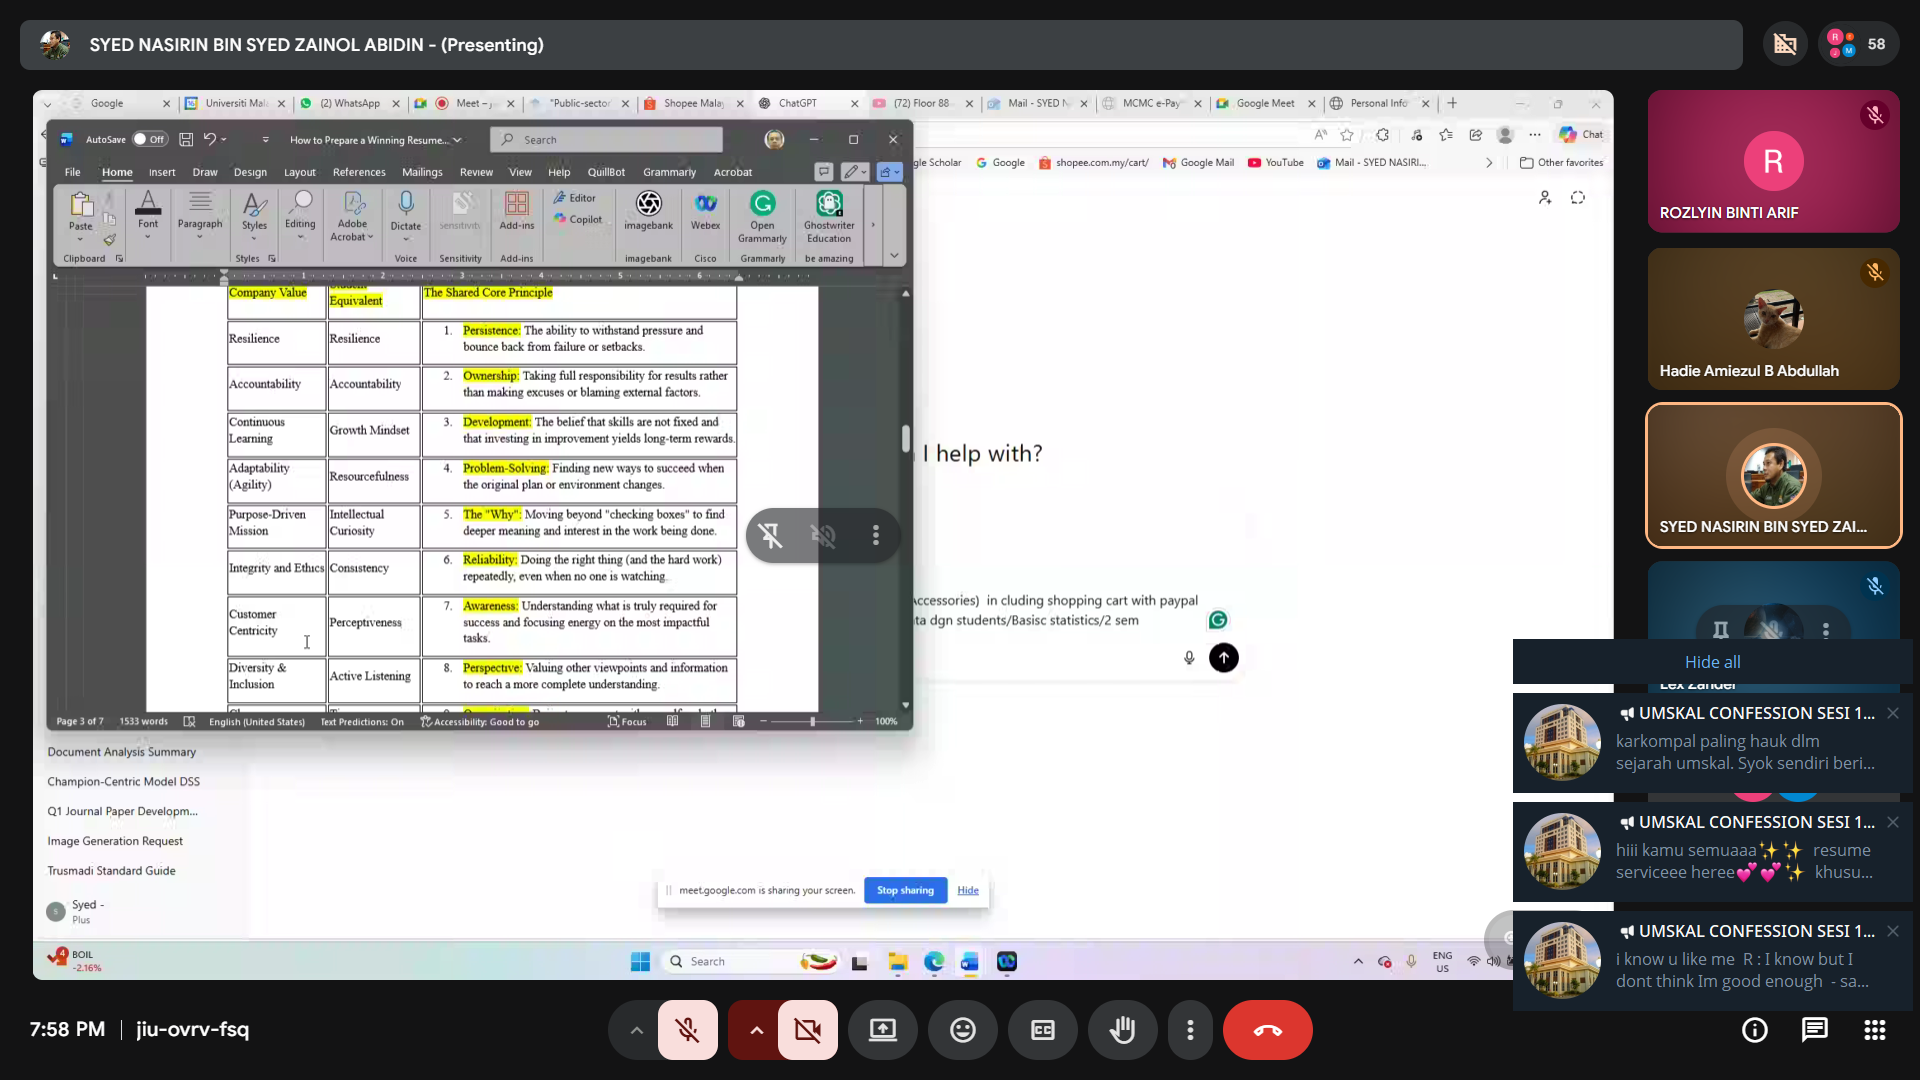
Task: Switch to the WhatsApp browser tab
Action: 350,103
